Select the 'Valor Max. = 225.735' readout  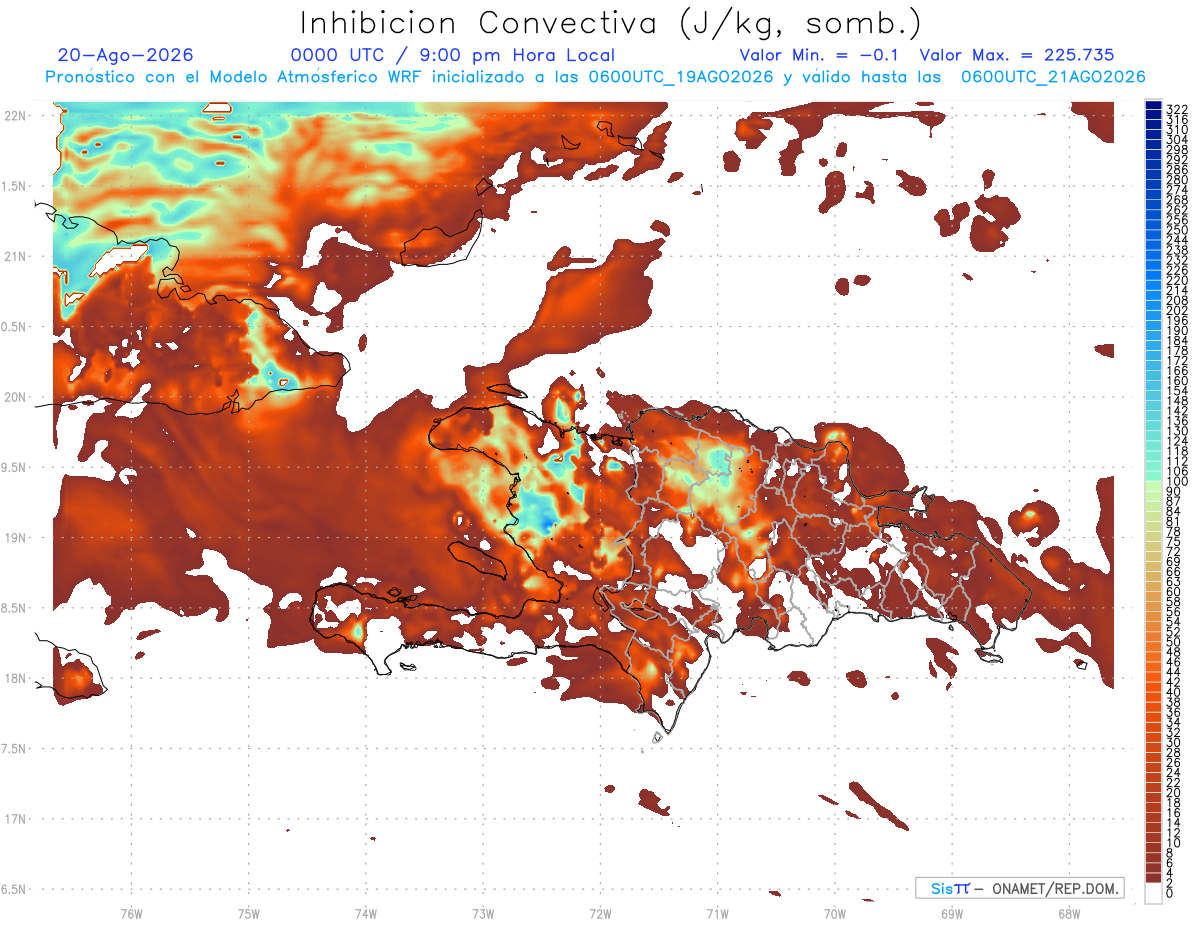pos(1017,55)
